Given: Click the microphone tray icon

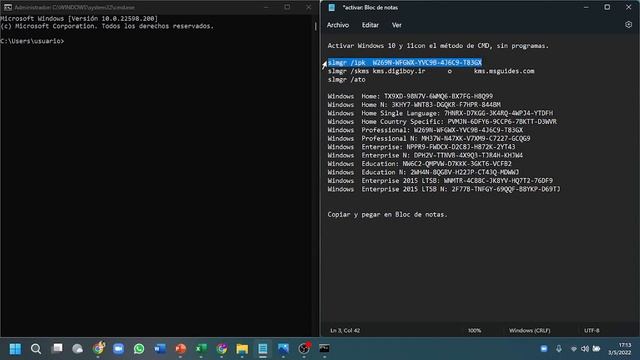Looking at the screenshot, I should 559,349.
